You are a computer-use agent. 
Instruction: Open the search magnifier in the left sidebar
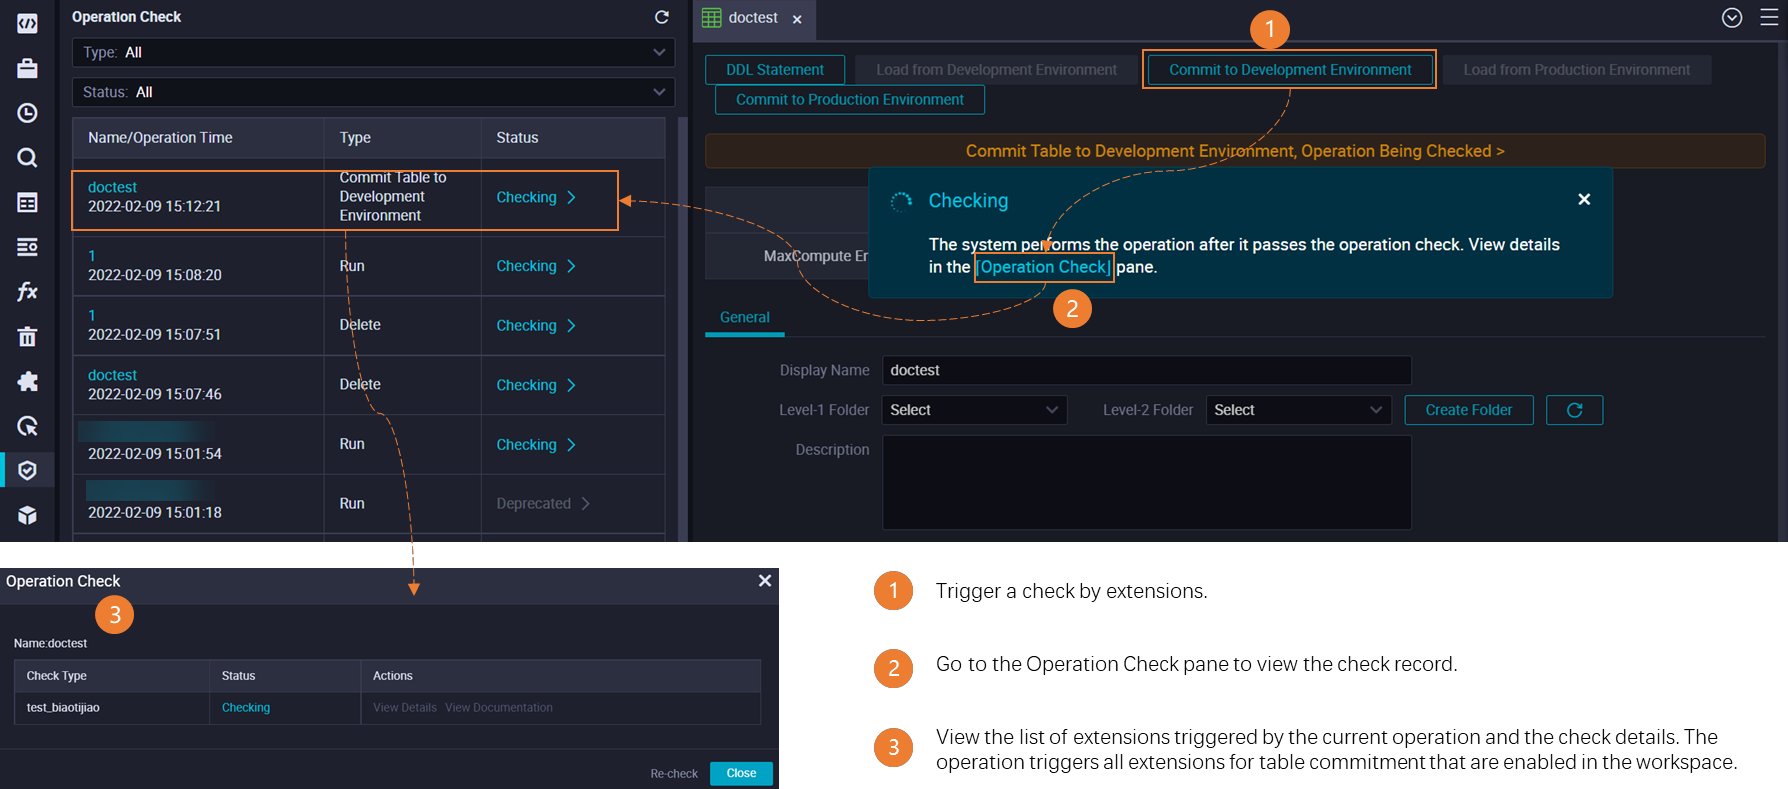tap(27, 158)
